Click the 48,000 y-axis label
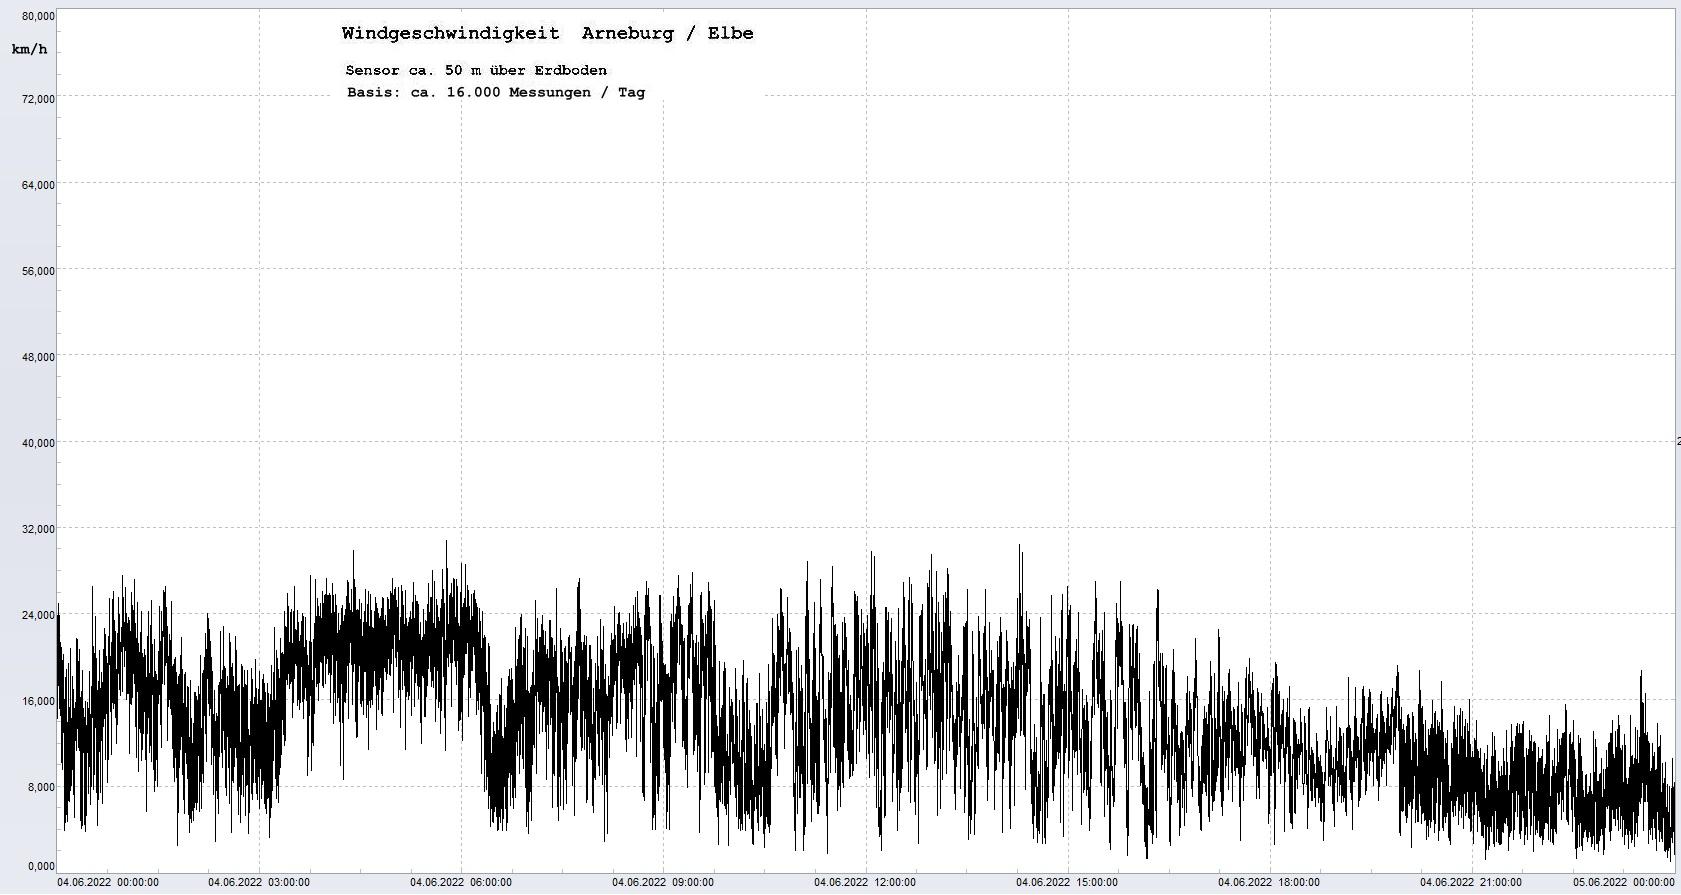This screenshot has height=895, width=1681. (38, 356)
